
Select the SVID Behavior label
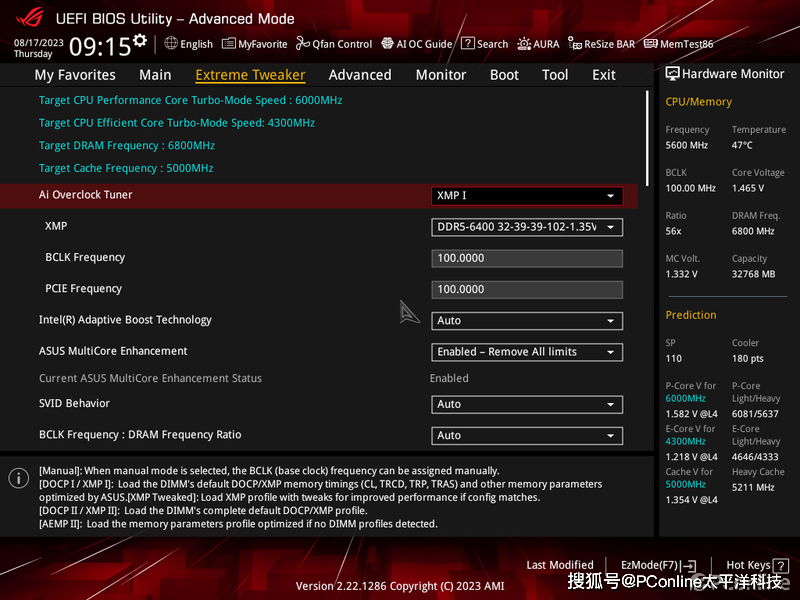(x=74, y=403)
